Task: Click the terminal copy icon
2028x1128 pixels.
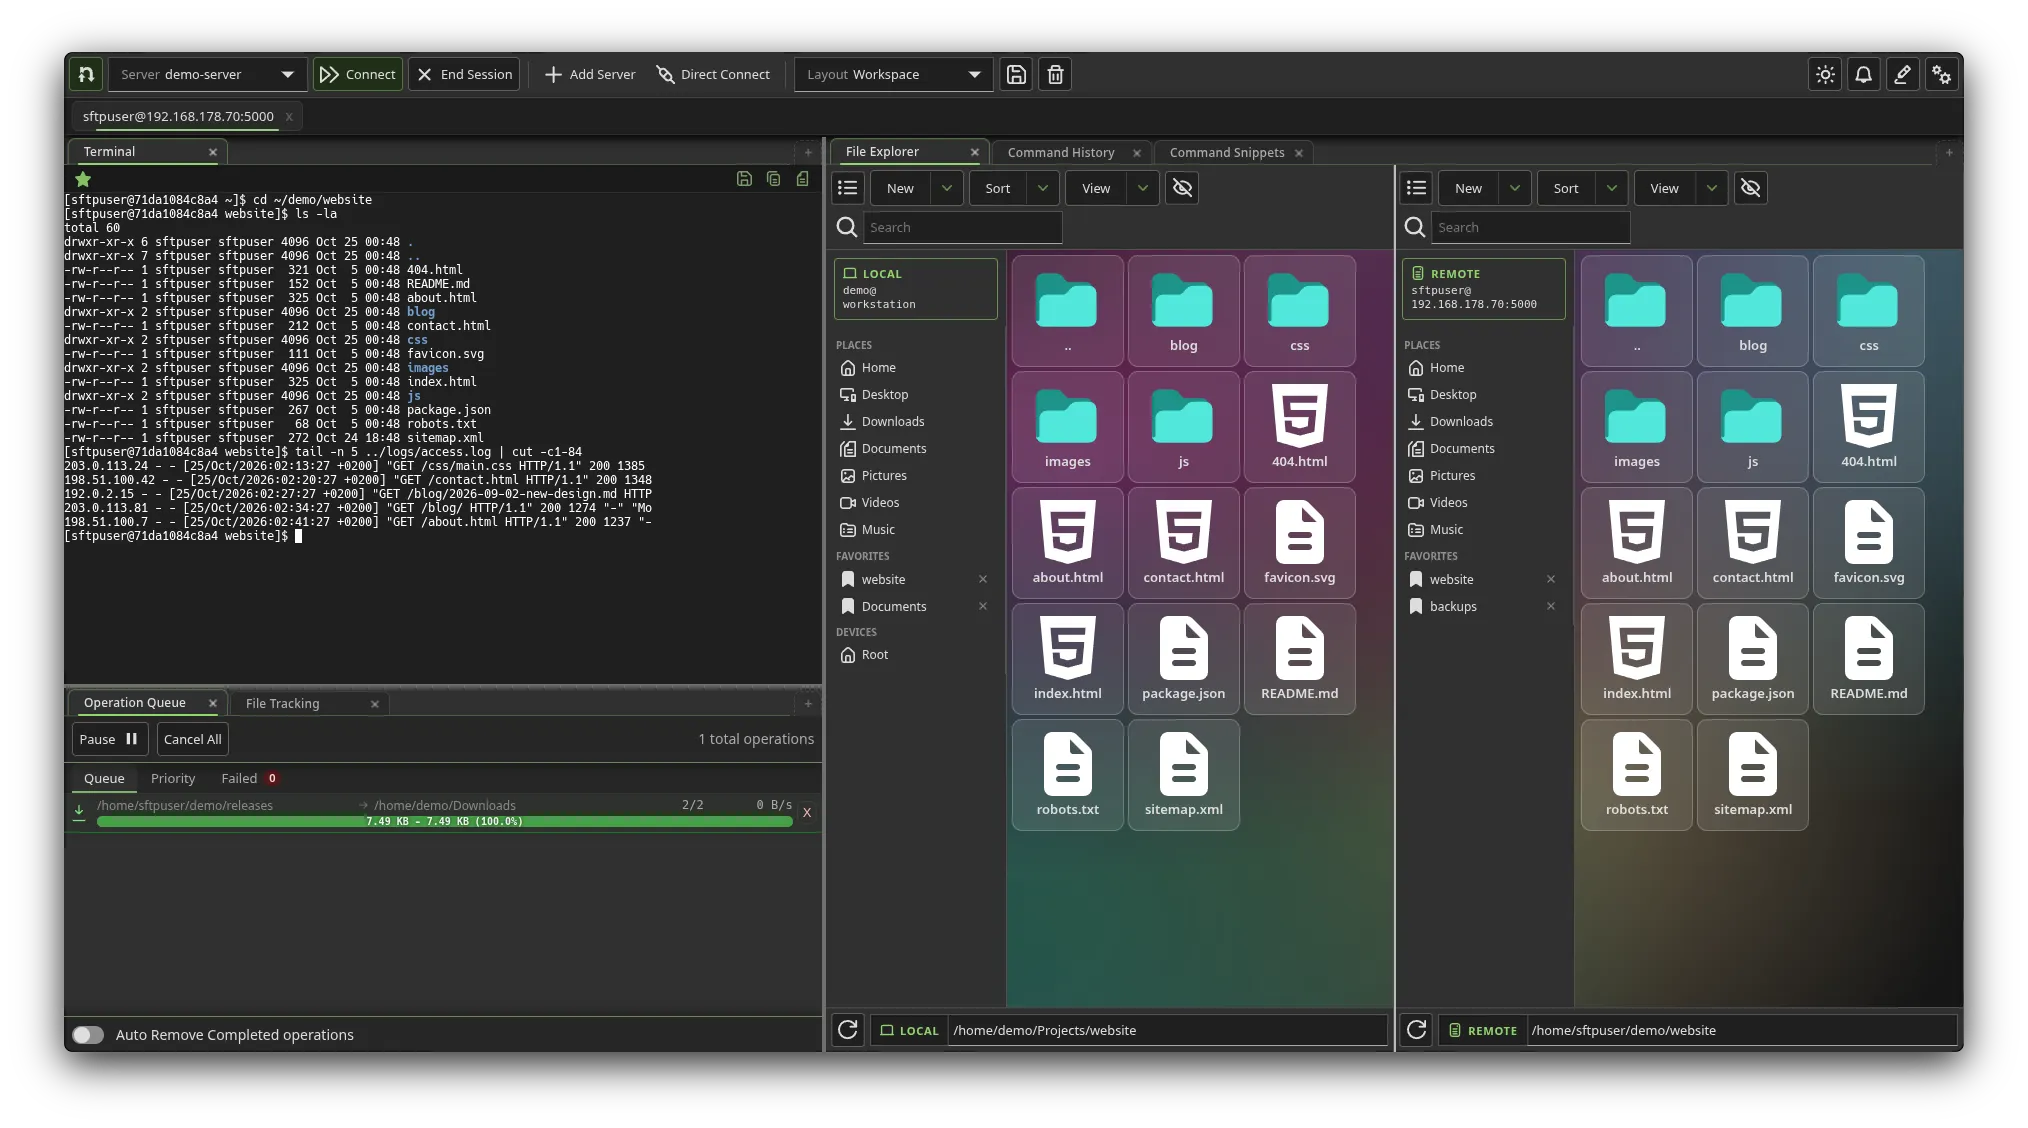Action: point(773,178)
